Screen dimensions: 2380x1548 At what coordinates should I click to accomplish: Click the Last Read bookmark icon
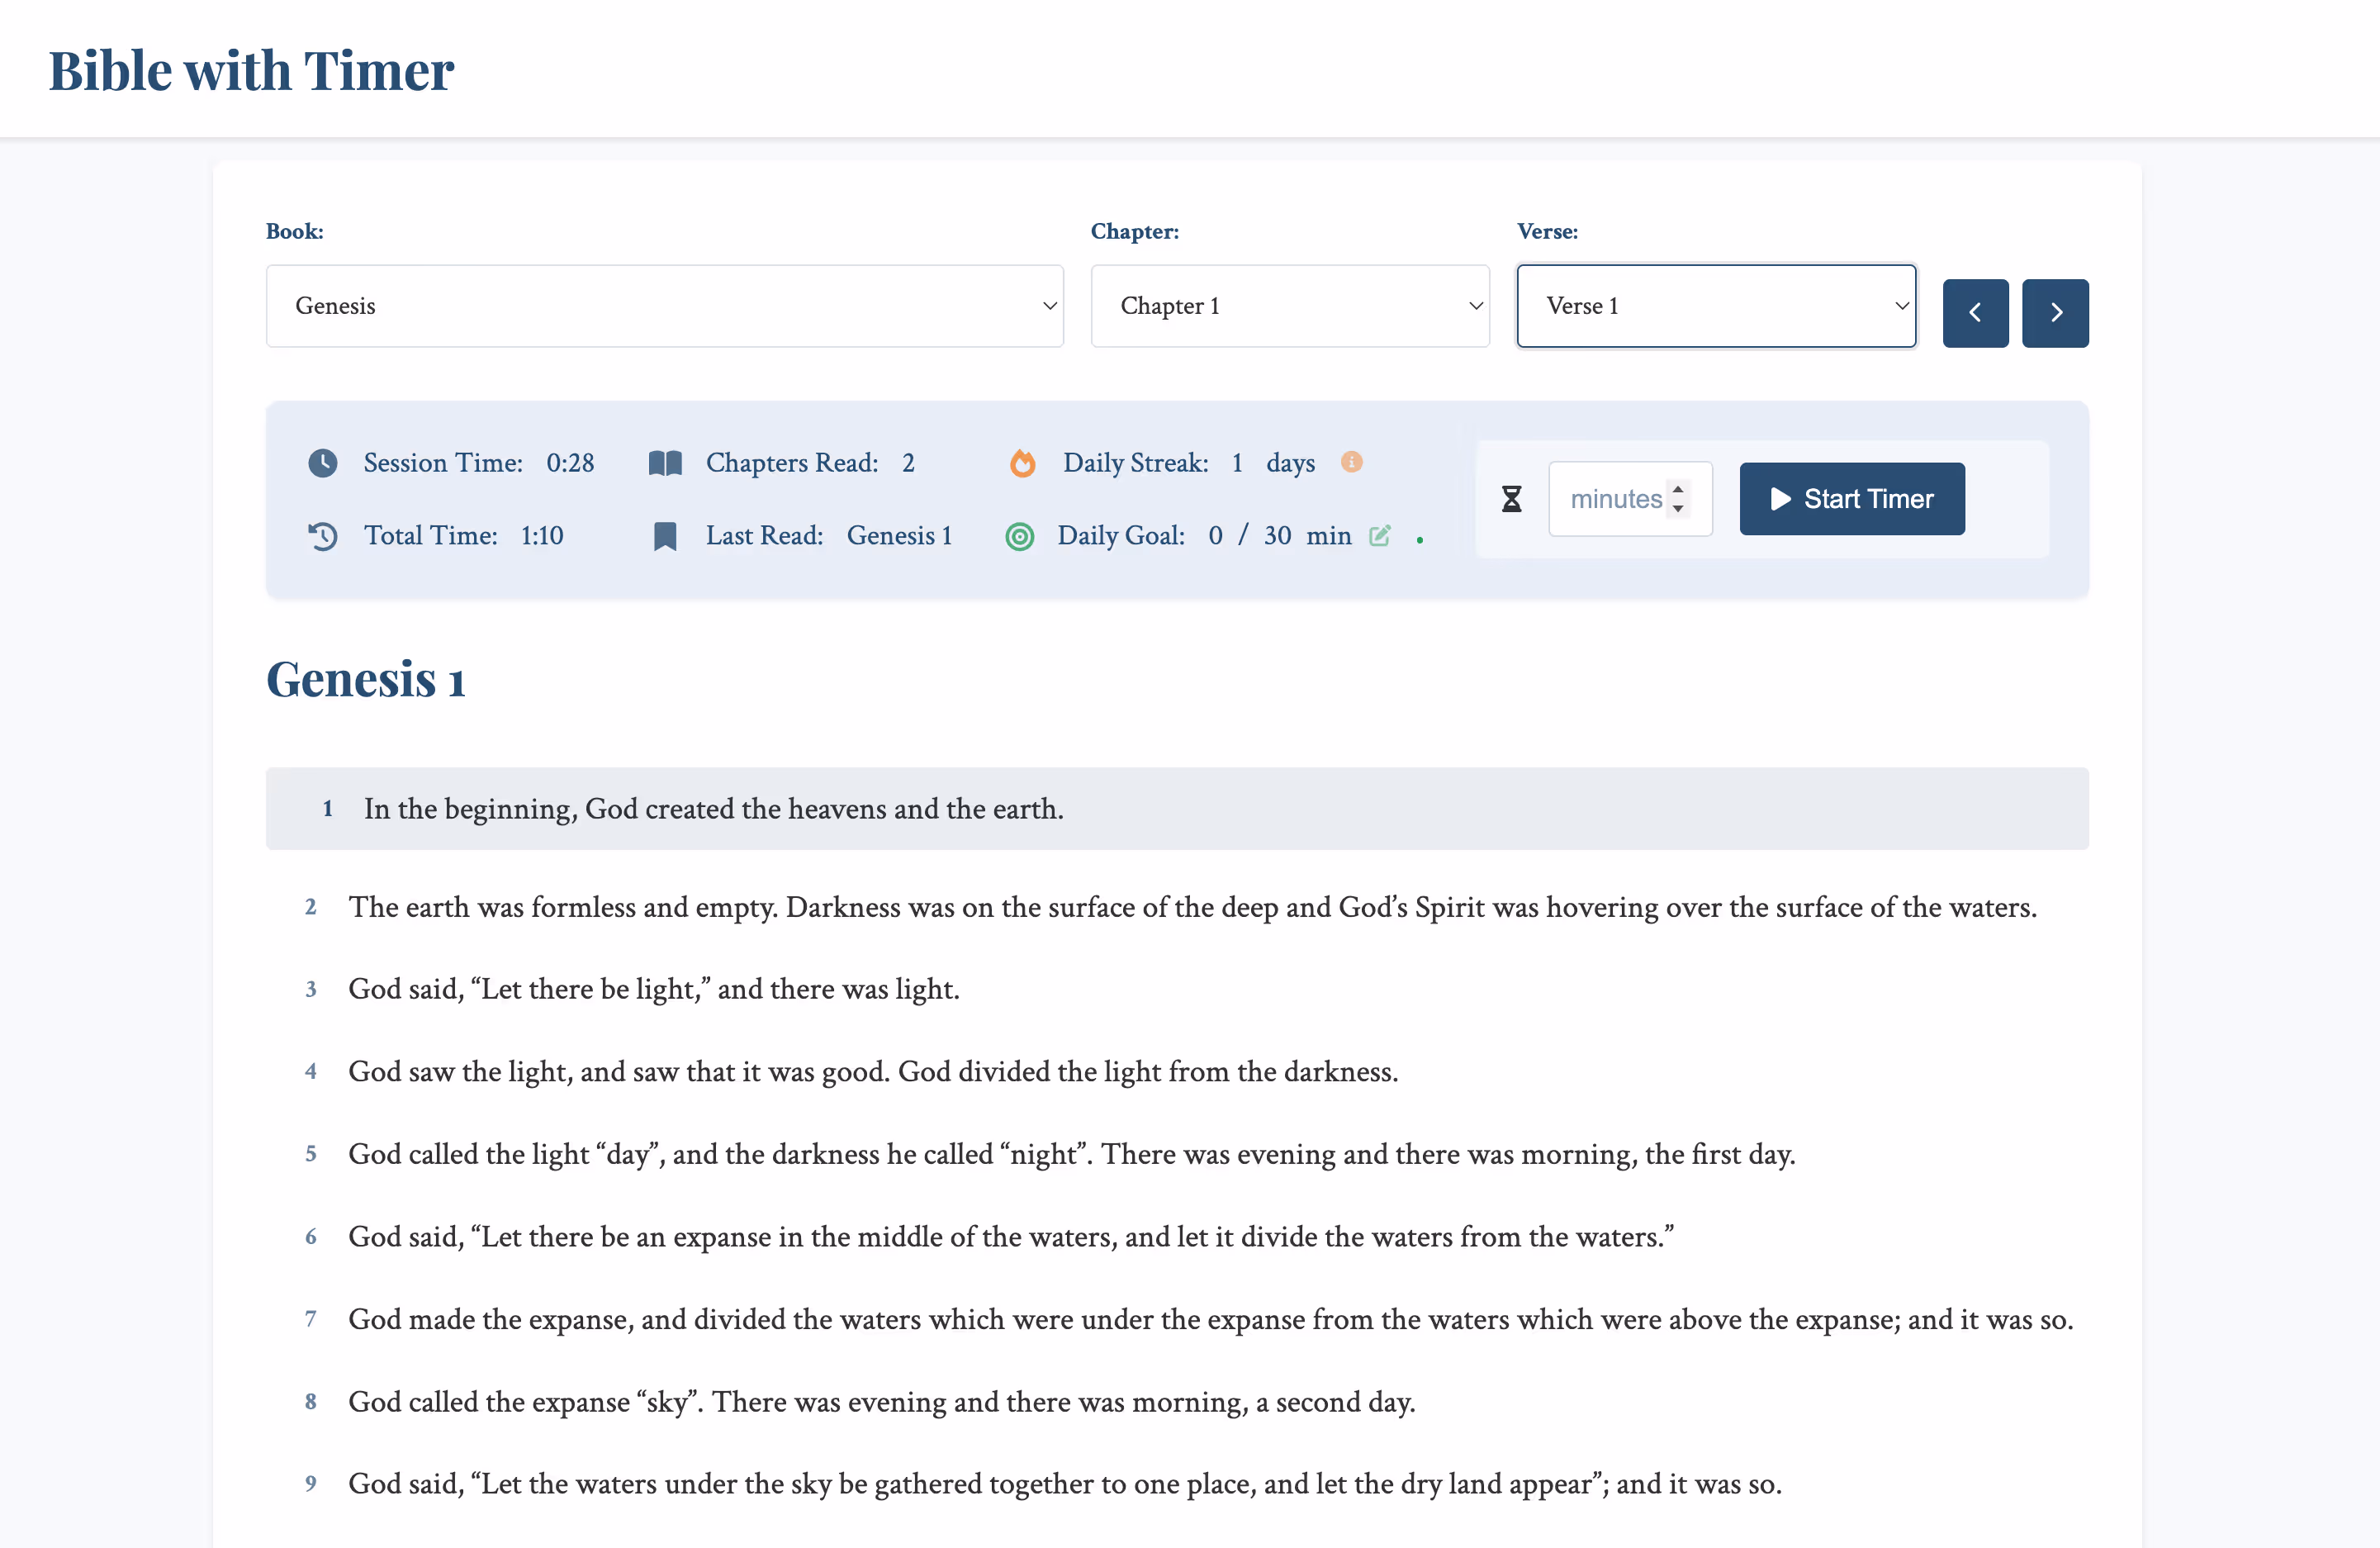point(665,536)
